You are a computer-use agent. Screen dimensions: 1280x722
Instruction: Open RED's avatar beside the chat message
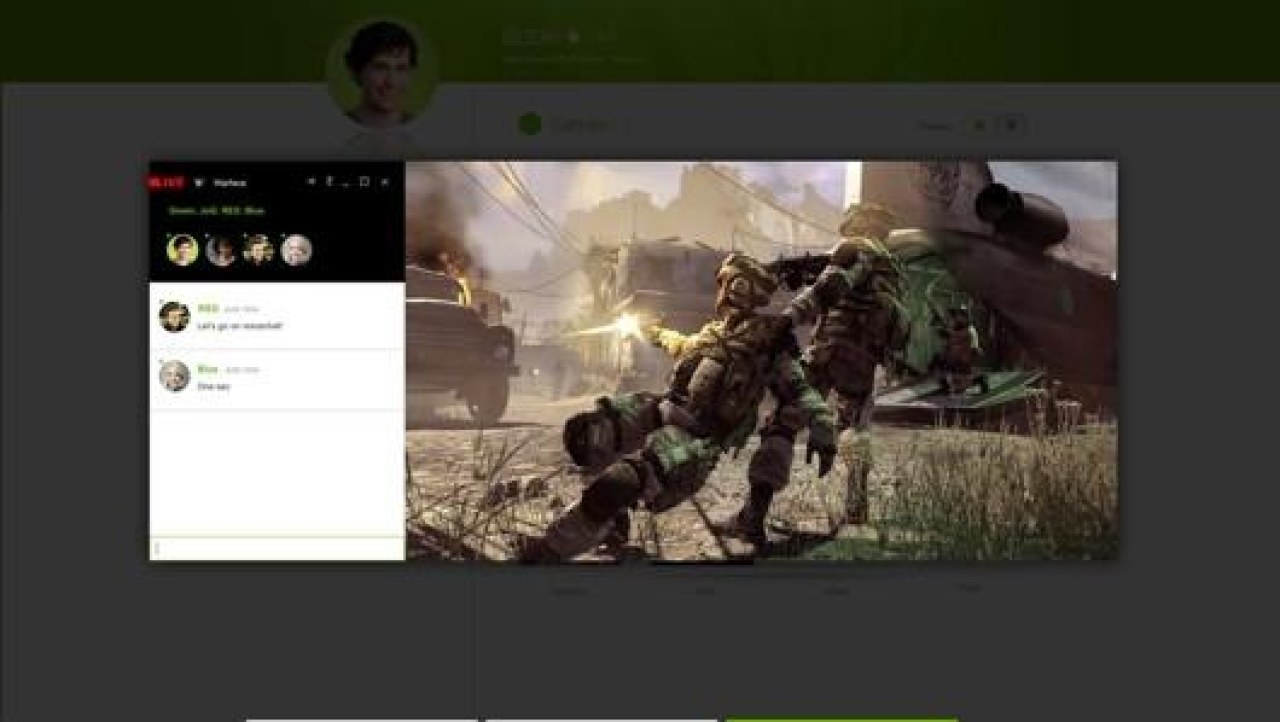[174, 317]
